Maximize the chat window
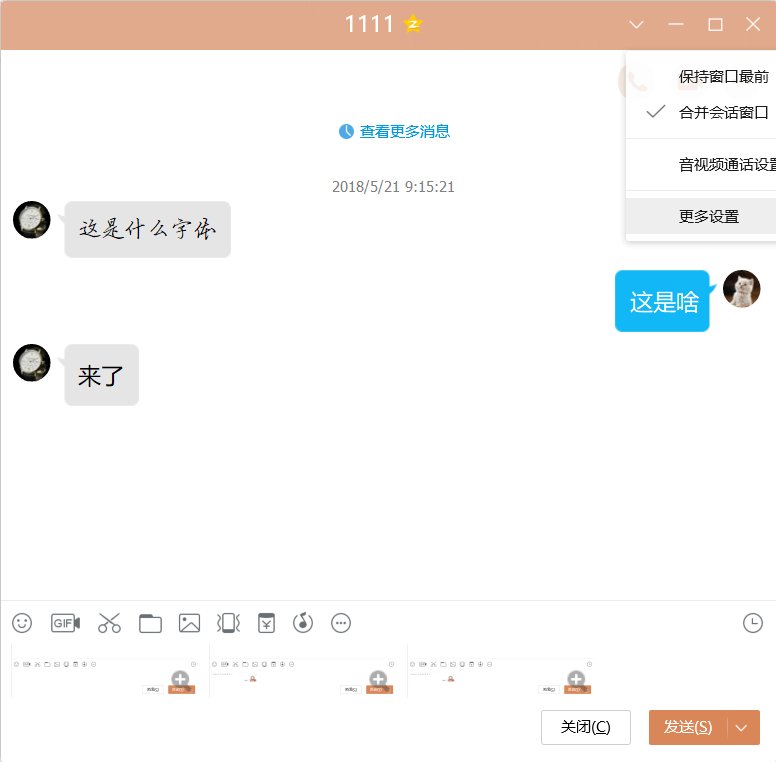Image resolution: width=776 pixels, height=762 pixels. (x=715, y=24)
